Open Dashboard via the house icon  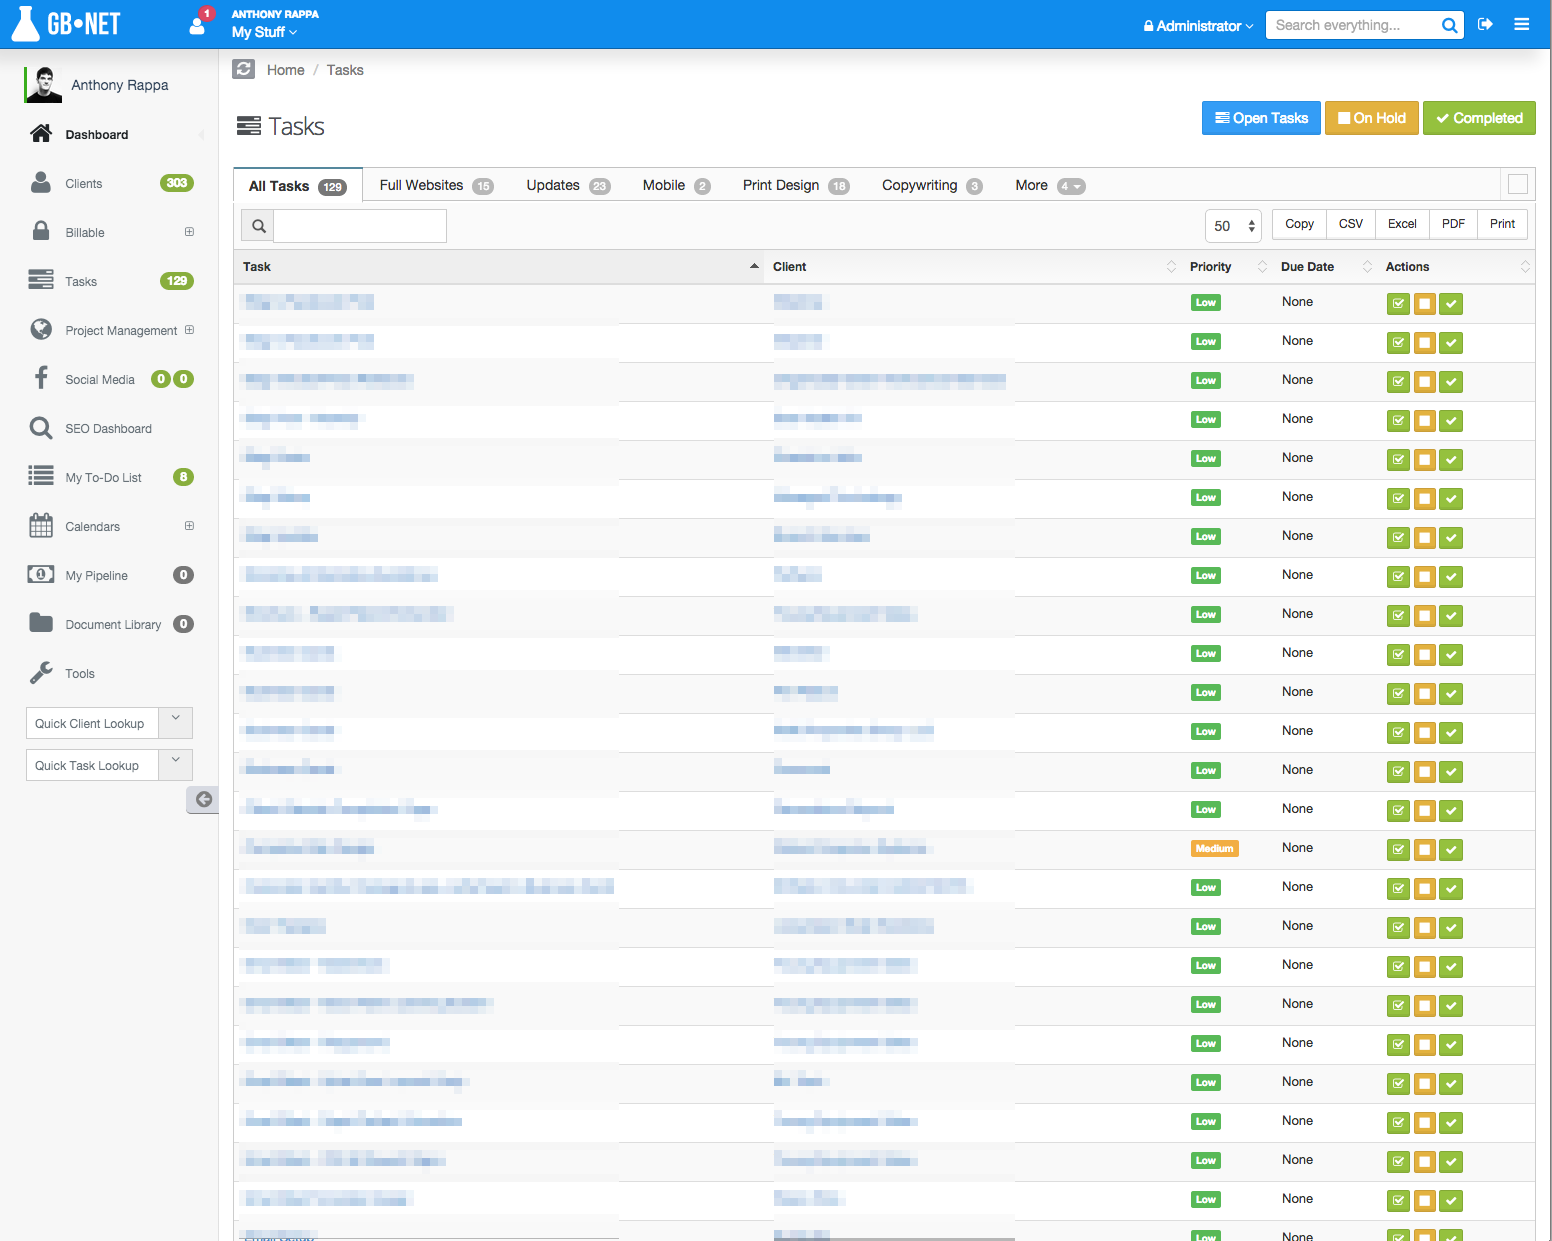pyautogui.click(x=41, y=134)
